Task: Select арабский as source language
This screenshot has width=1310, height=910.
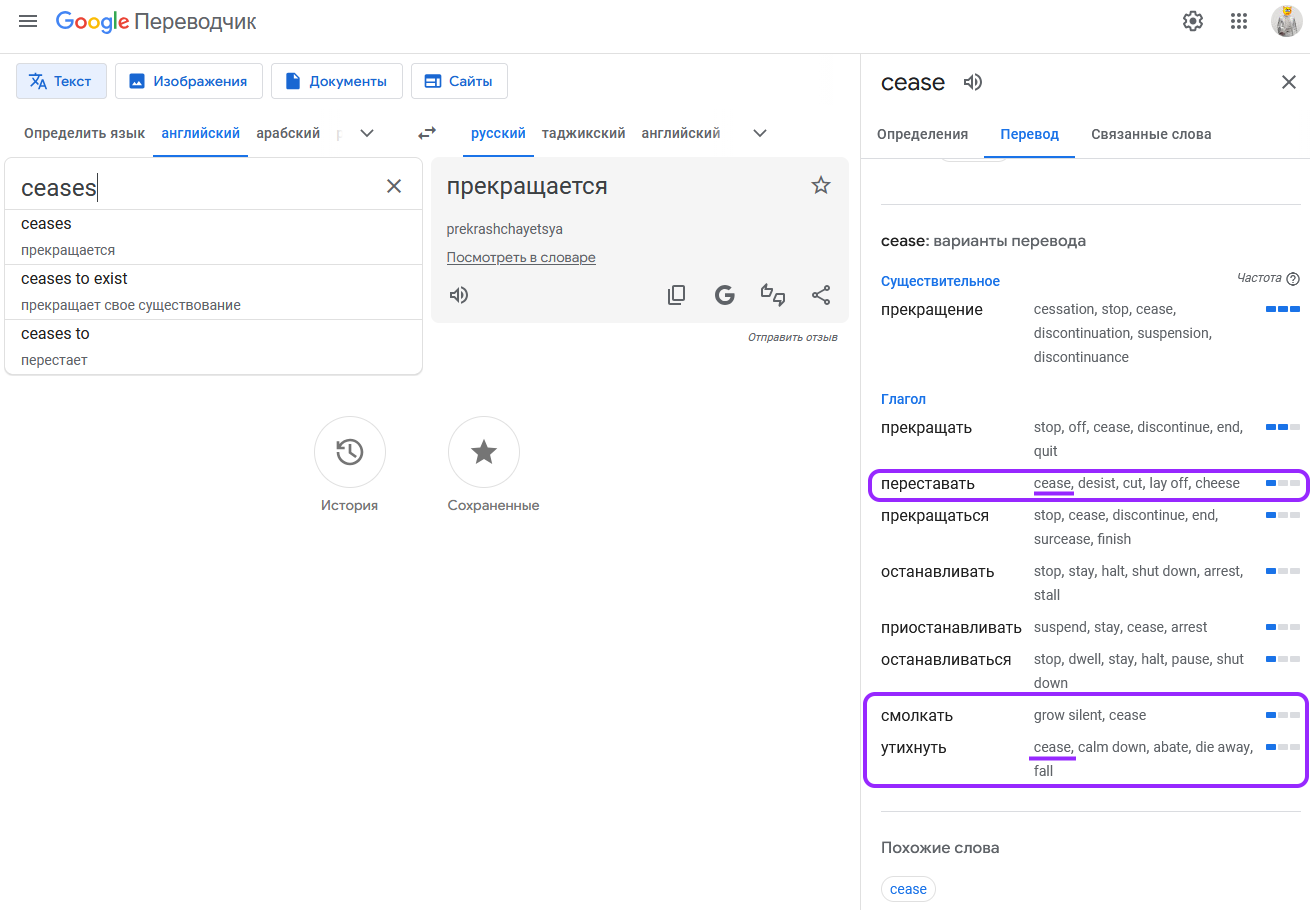Action: pos(288,133)
